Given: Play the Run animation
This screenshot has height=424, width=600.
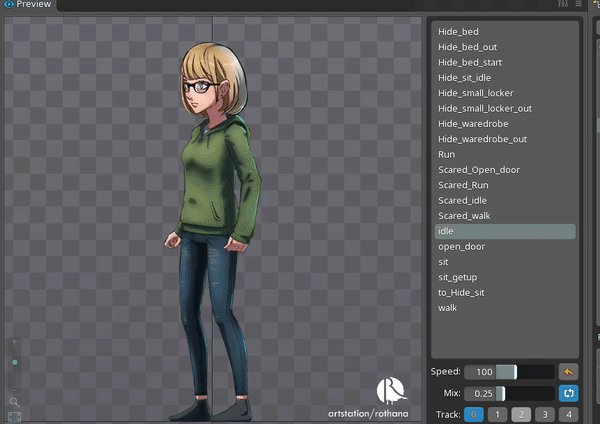Looking at the screenshot, I should [x=505, y=154].
